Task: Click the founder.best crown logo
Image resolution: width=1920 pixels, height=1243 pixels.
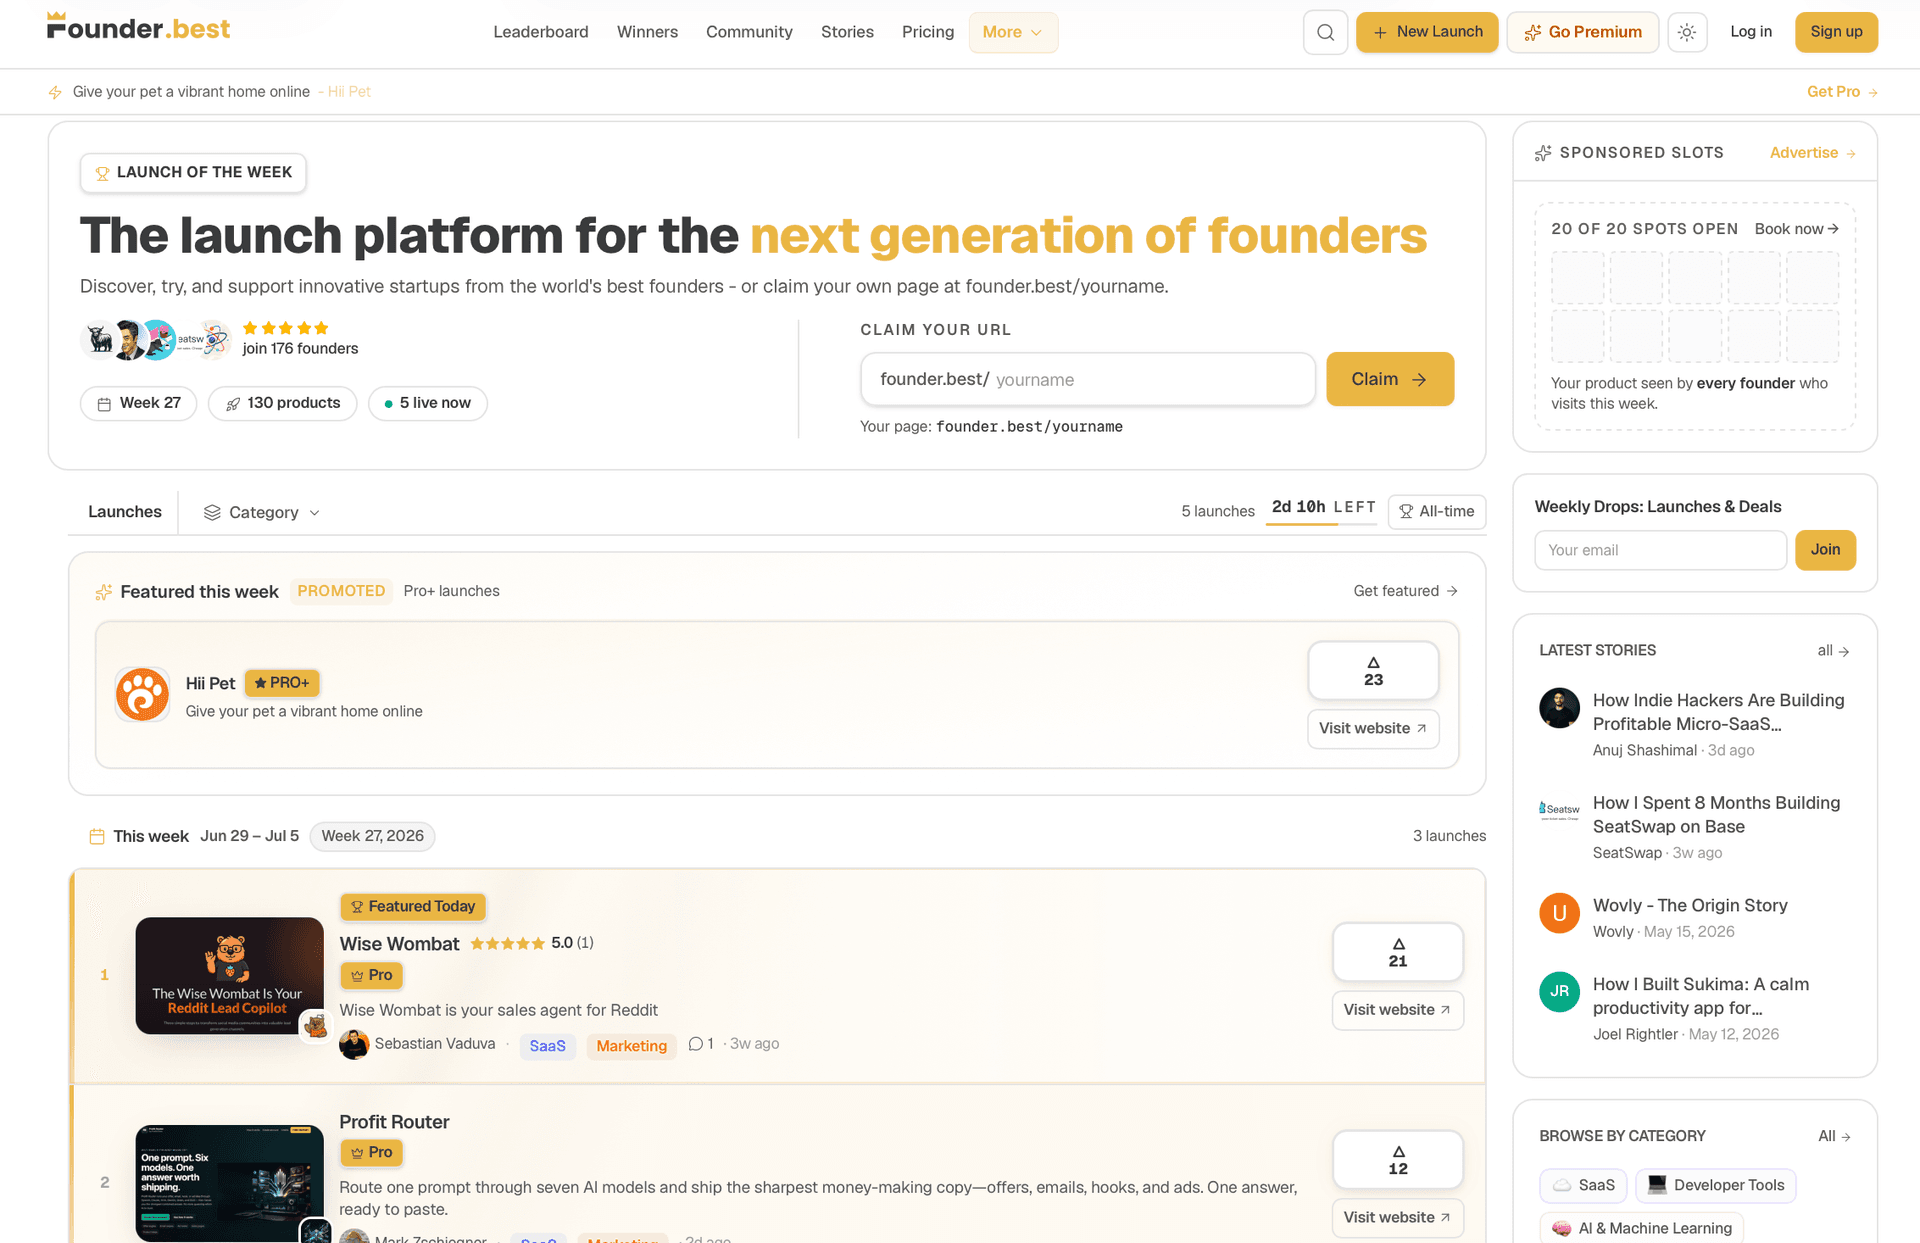Action: pos(138,27)
